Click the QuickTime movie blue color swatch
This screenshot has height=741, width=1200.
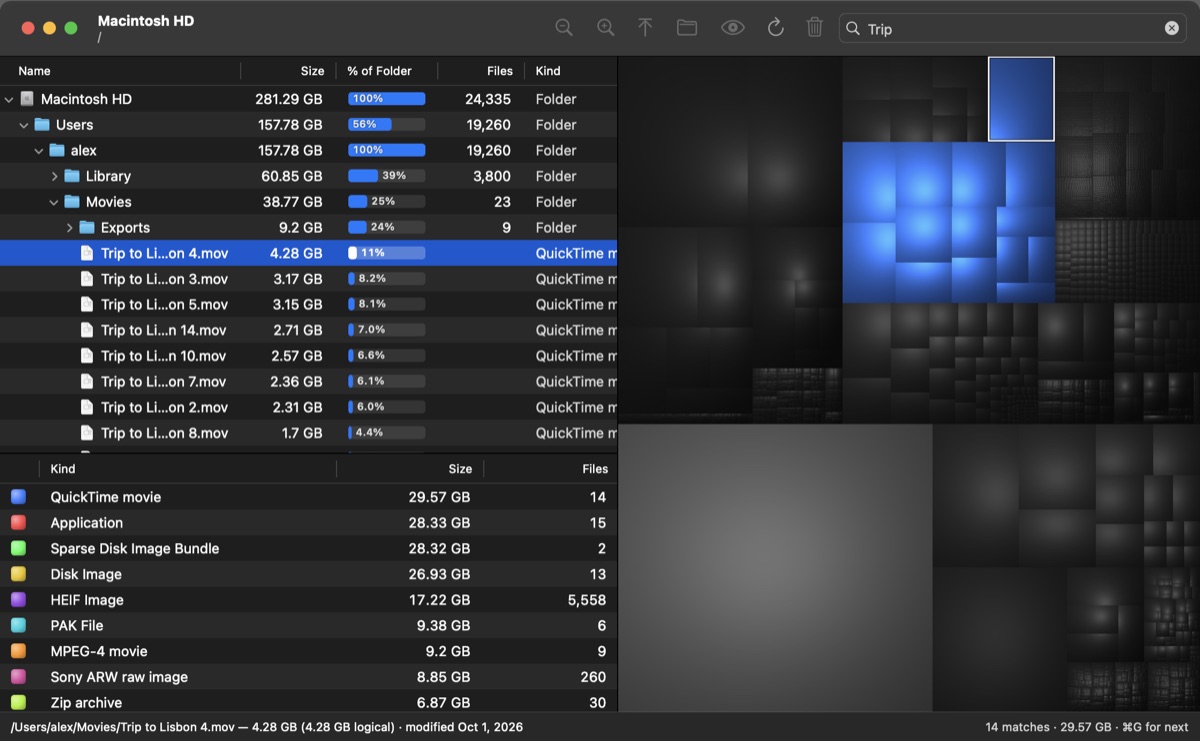tap(18, 497)
